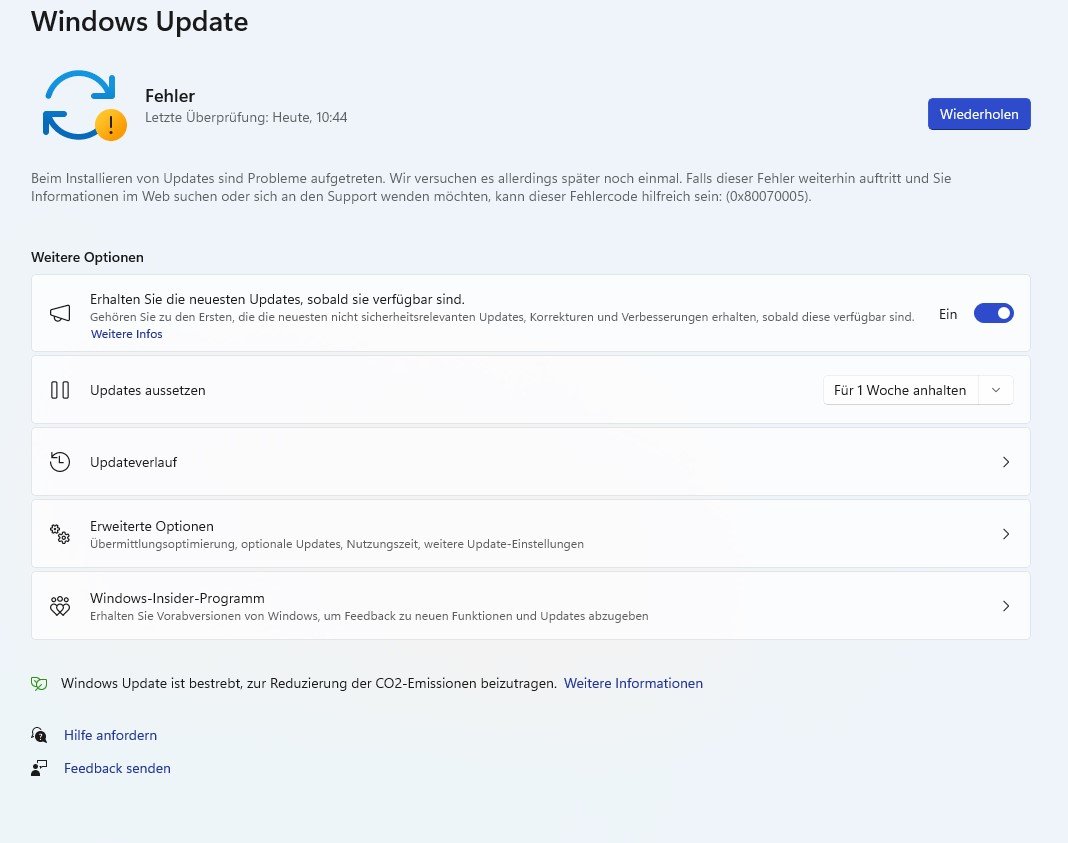Screen dimensions: 1068x843
Task: Open the pause duration dropdown arrow
Action: coord(996,390)
